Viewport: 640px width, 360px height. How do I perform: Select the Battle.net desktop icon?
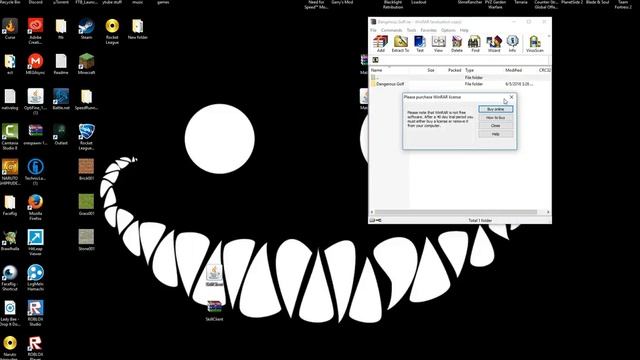pyautogui.click(x=61, y=100)
